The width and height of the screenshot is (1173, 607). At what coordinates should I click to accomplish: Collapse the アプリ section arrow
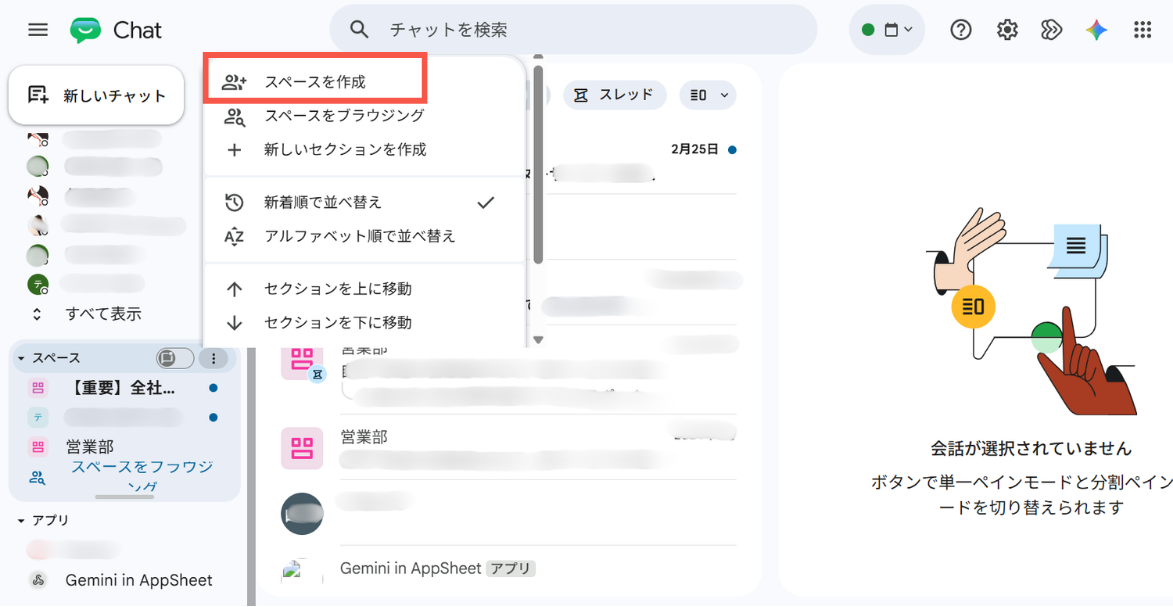coord(22,520)
